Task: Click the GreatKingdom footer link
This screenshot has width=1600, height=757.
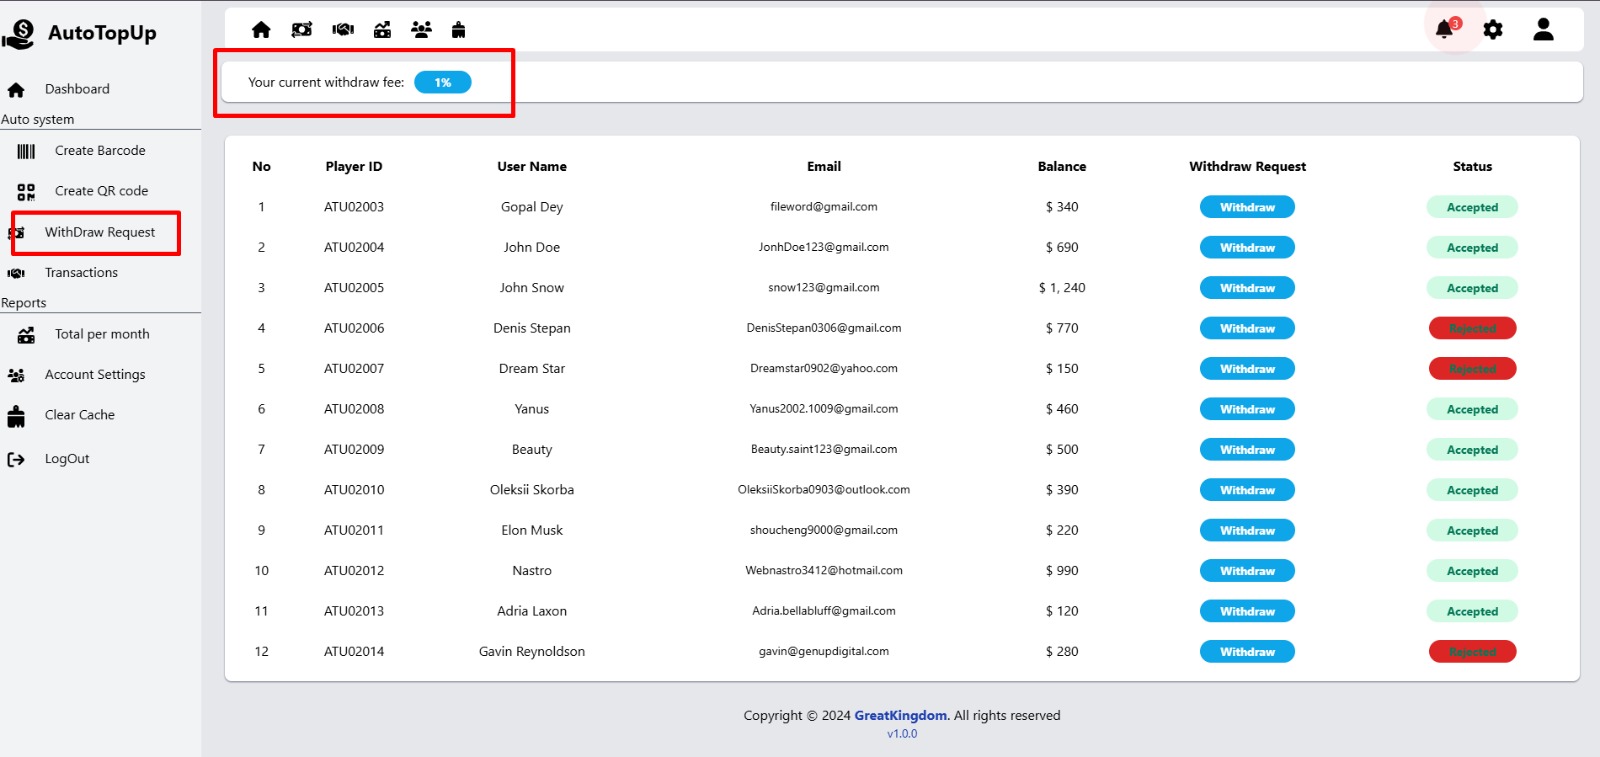Action: pyautogui.click(x=900, y=716)
